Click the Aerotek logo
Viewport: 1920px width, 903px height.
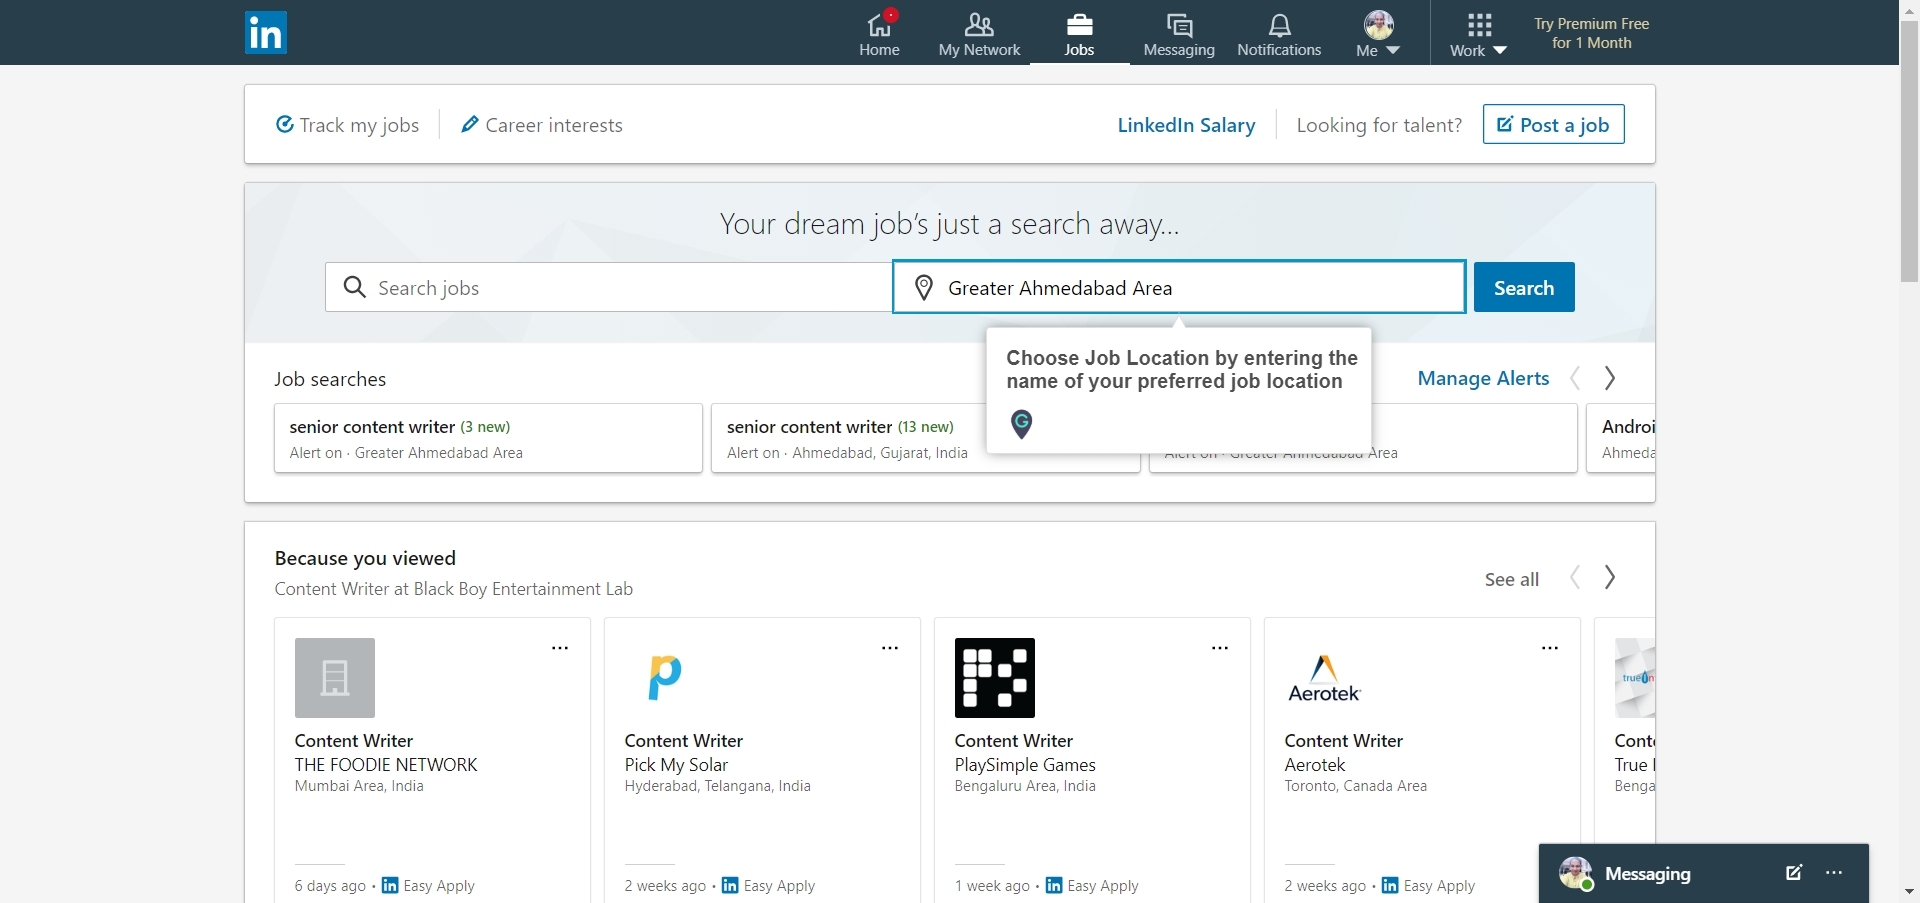pos(1325,678)
